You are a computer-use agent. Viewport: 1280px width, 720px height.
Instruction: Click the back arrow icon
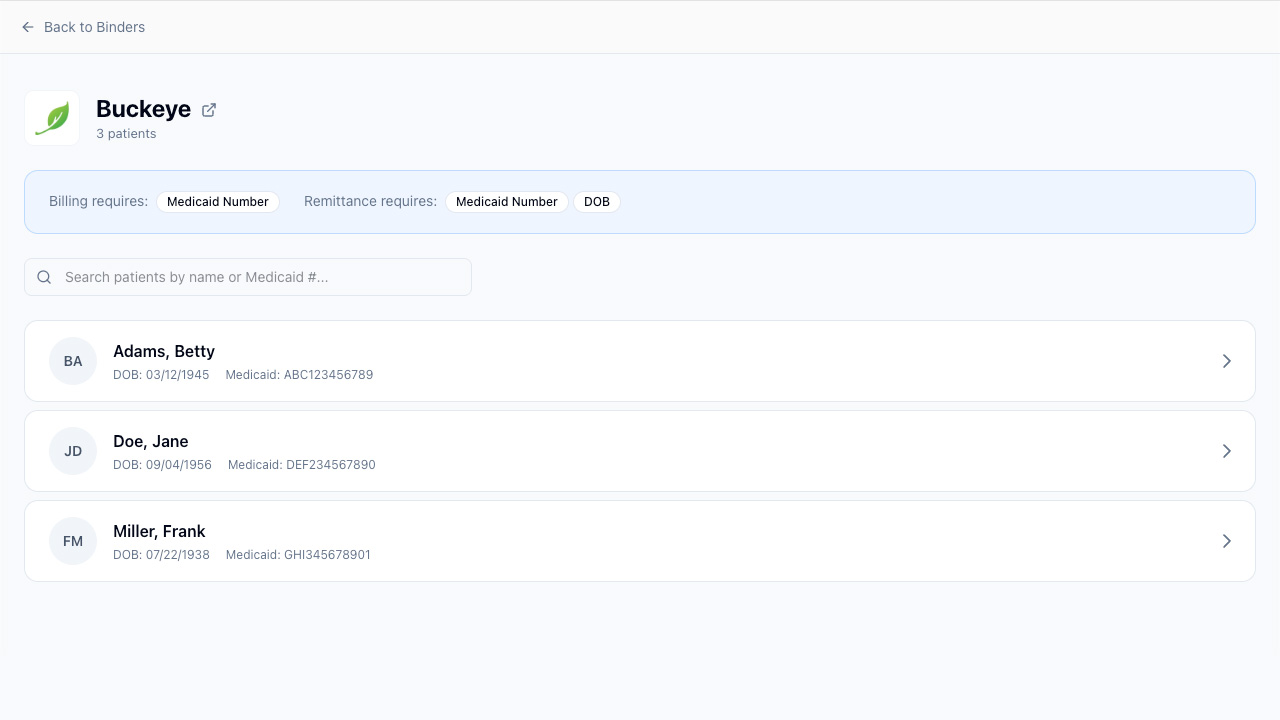click(28, 27)
